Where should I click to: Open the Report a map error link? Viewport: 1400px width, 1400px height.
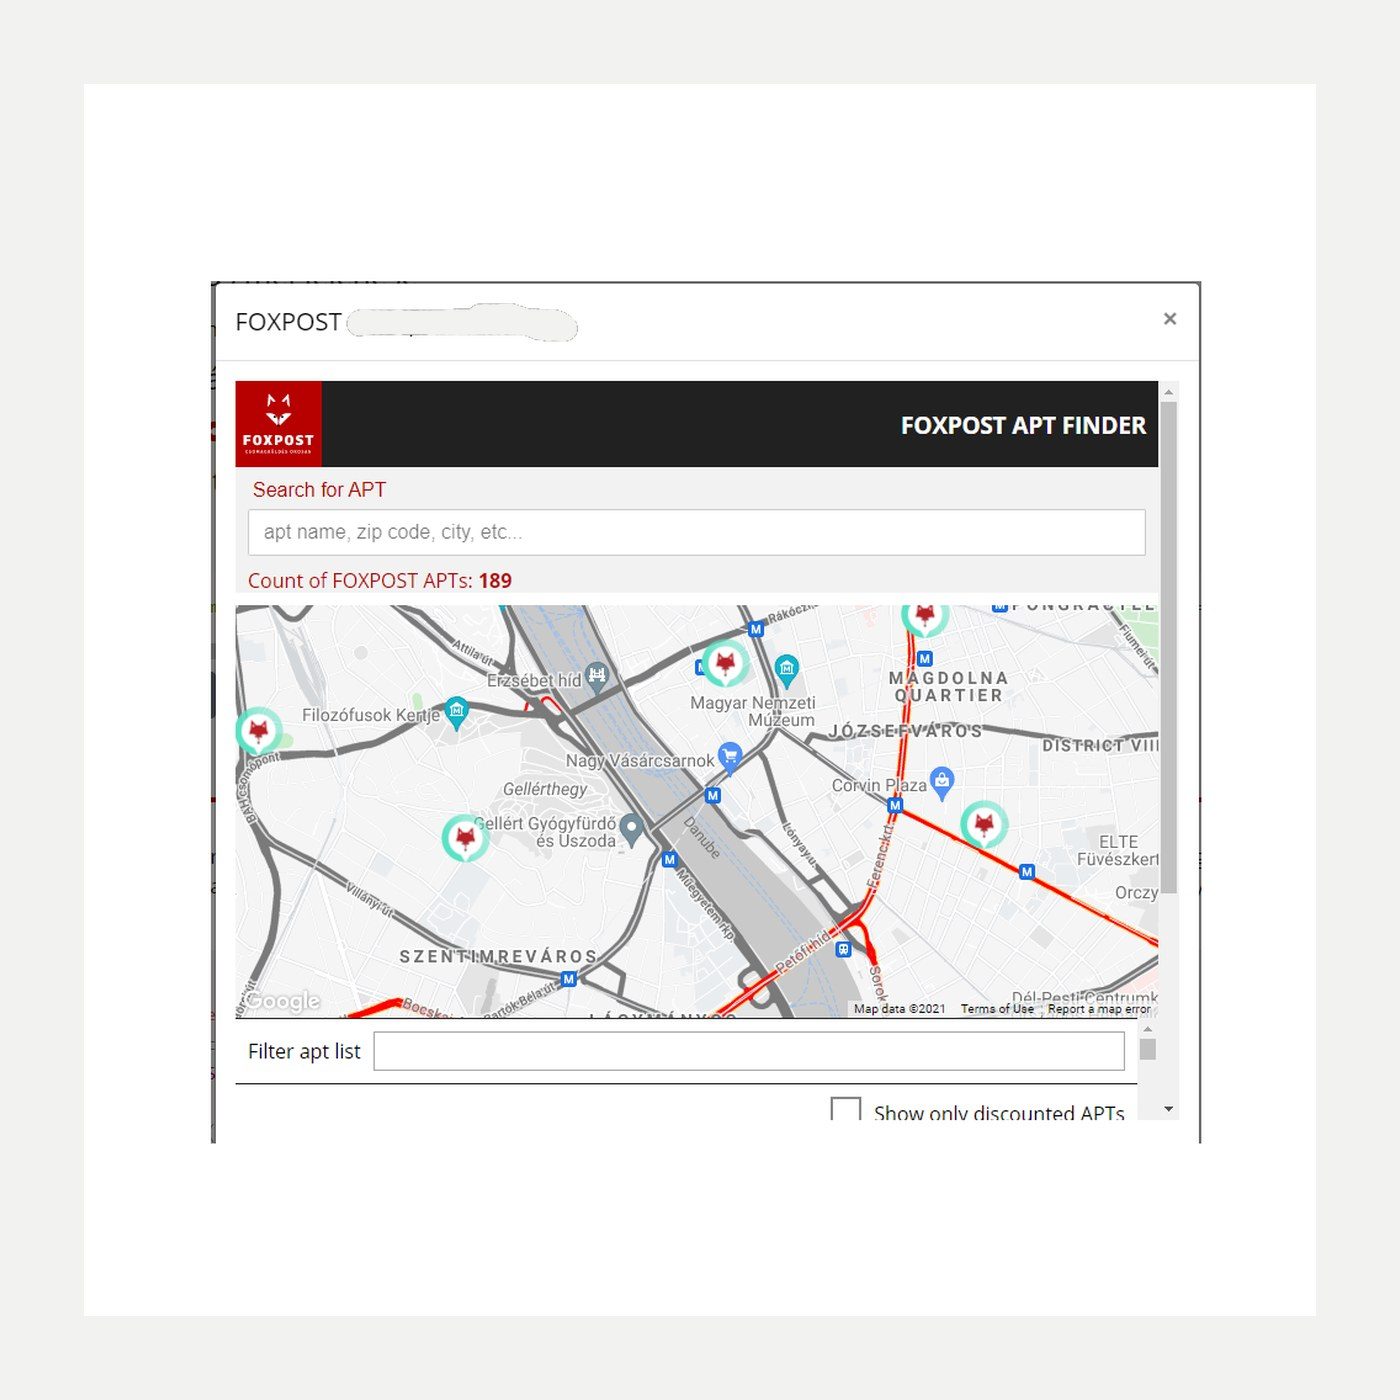tap(1099, 1009)
